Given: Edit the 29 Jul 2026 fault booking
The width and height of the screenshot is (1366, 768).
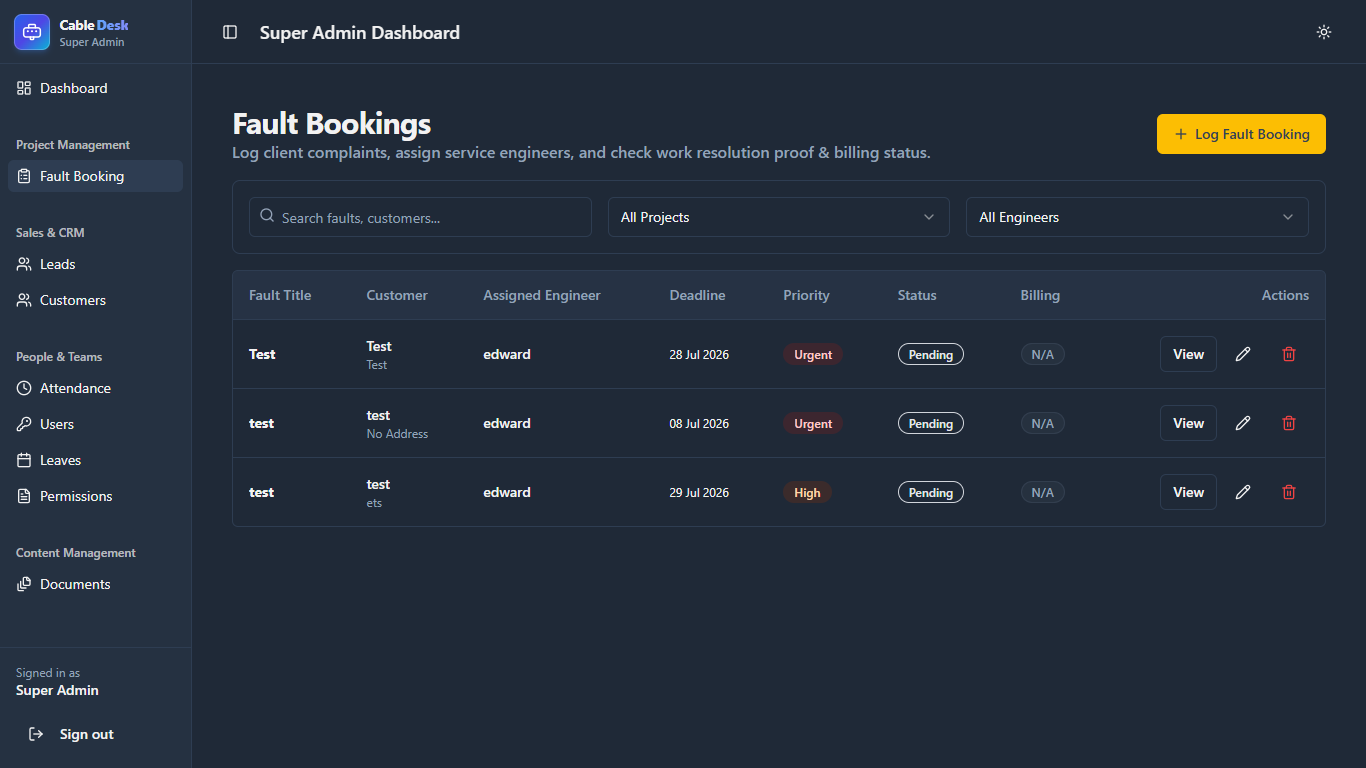Looking at the screenshot, I should point(1243,492).
